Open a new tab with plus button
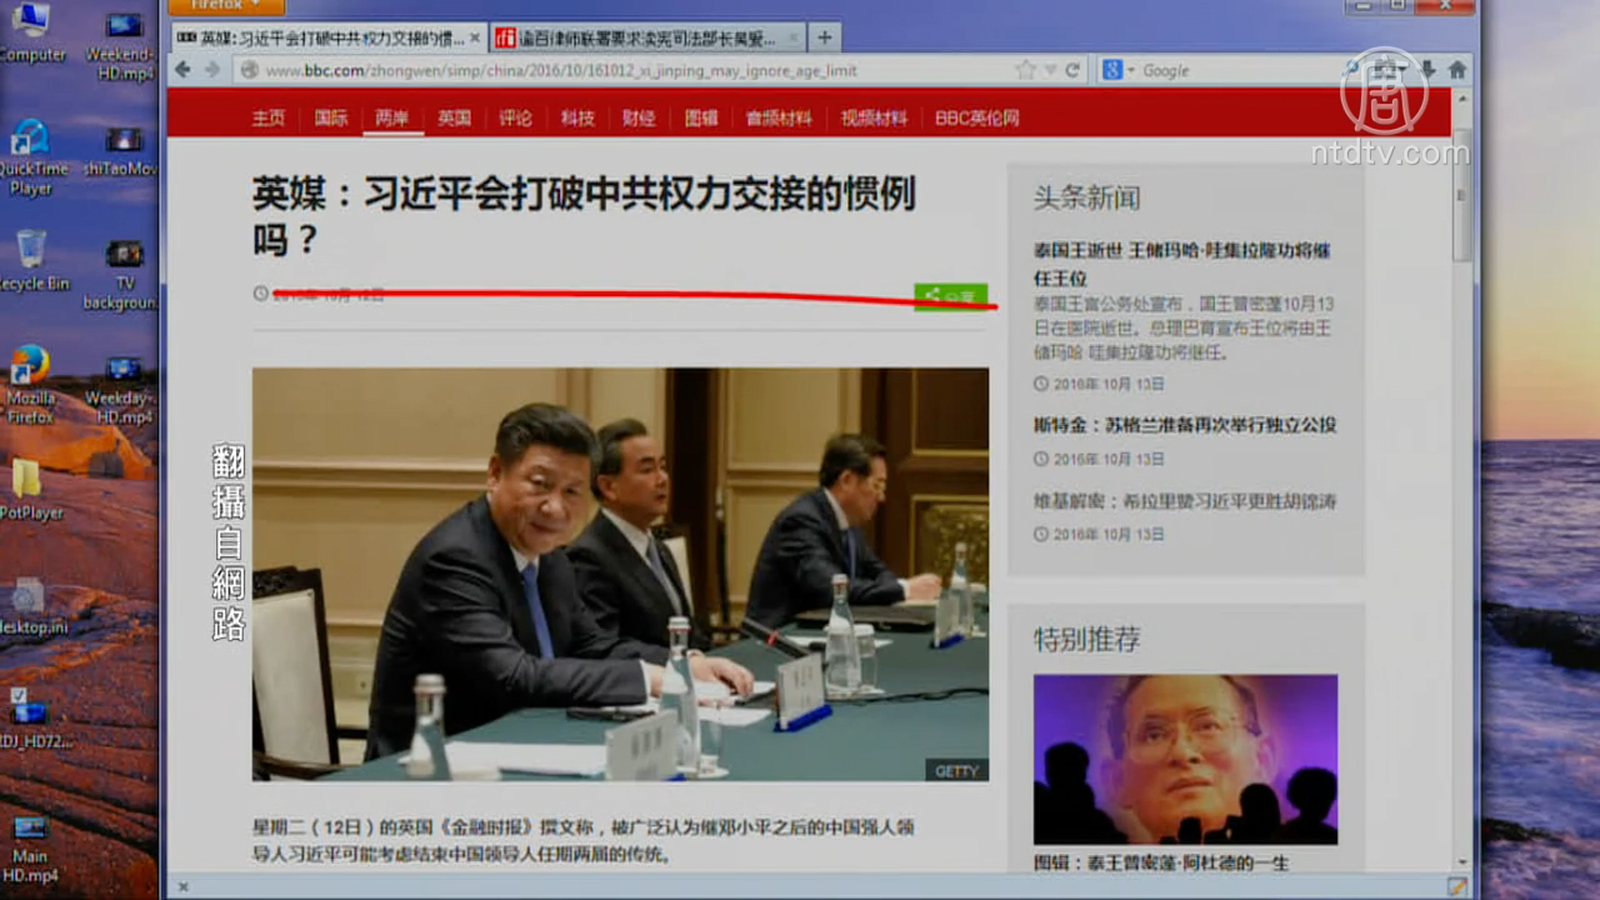The width and height of the screenshot is (1600, 900). pyautogui.click(x=824, y=38)
